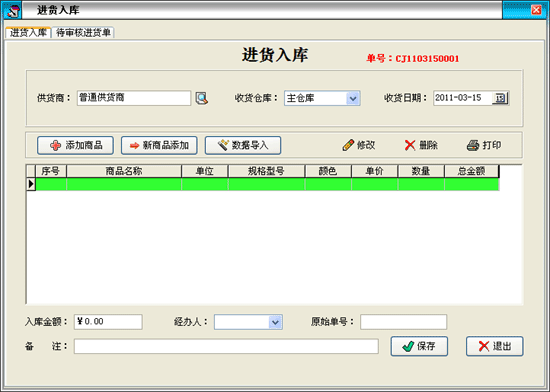Click the application icon in title bar
This screenshot has height=392, width=550.
point(13,11)
